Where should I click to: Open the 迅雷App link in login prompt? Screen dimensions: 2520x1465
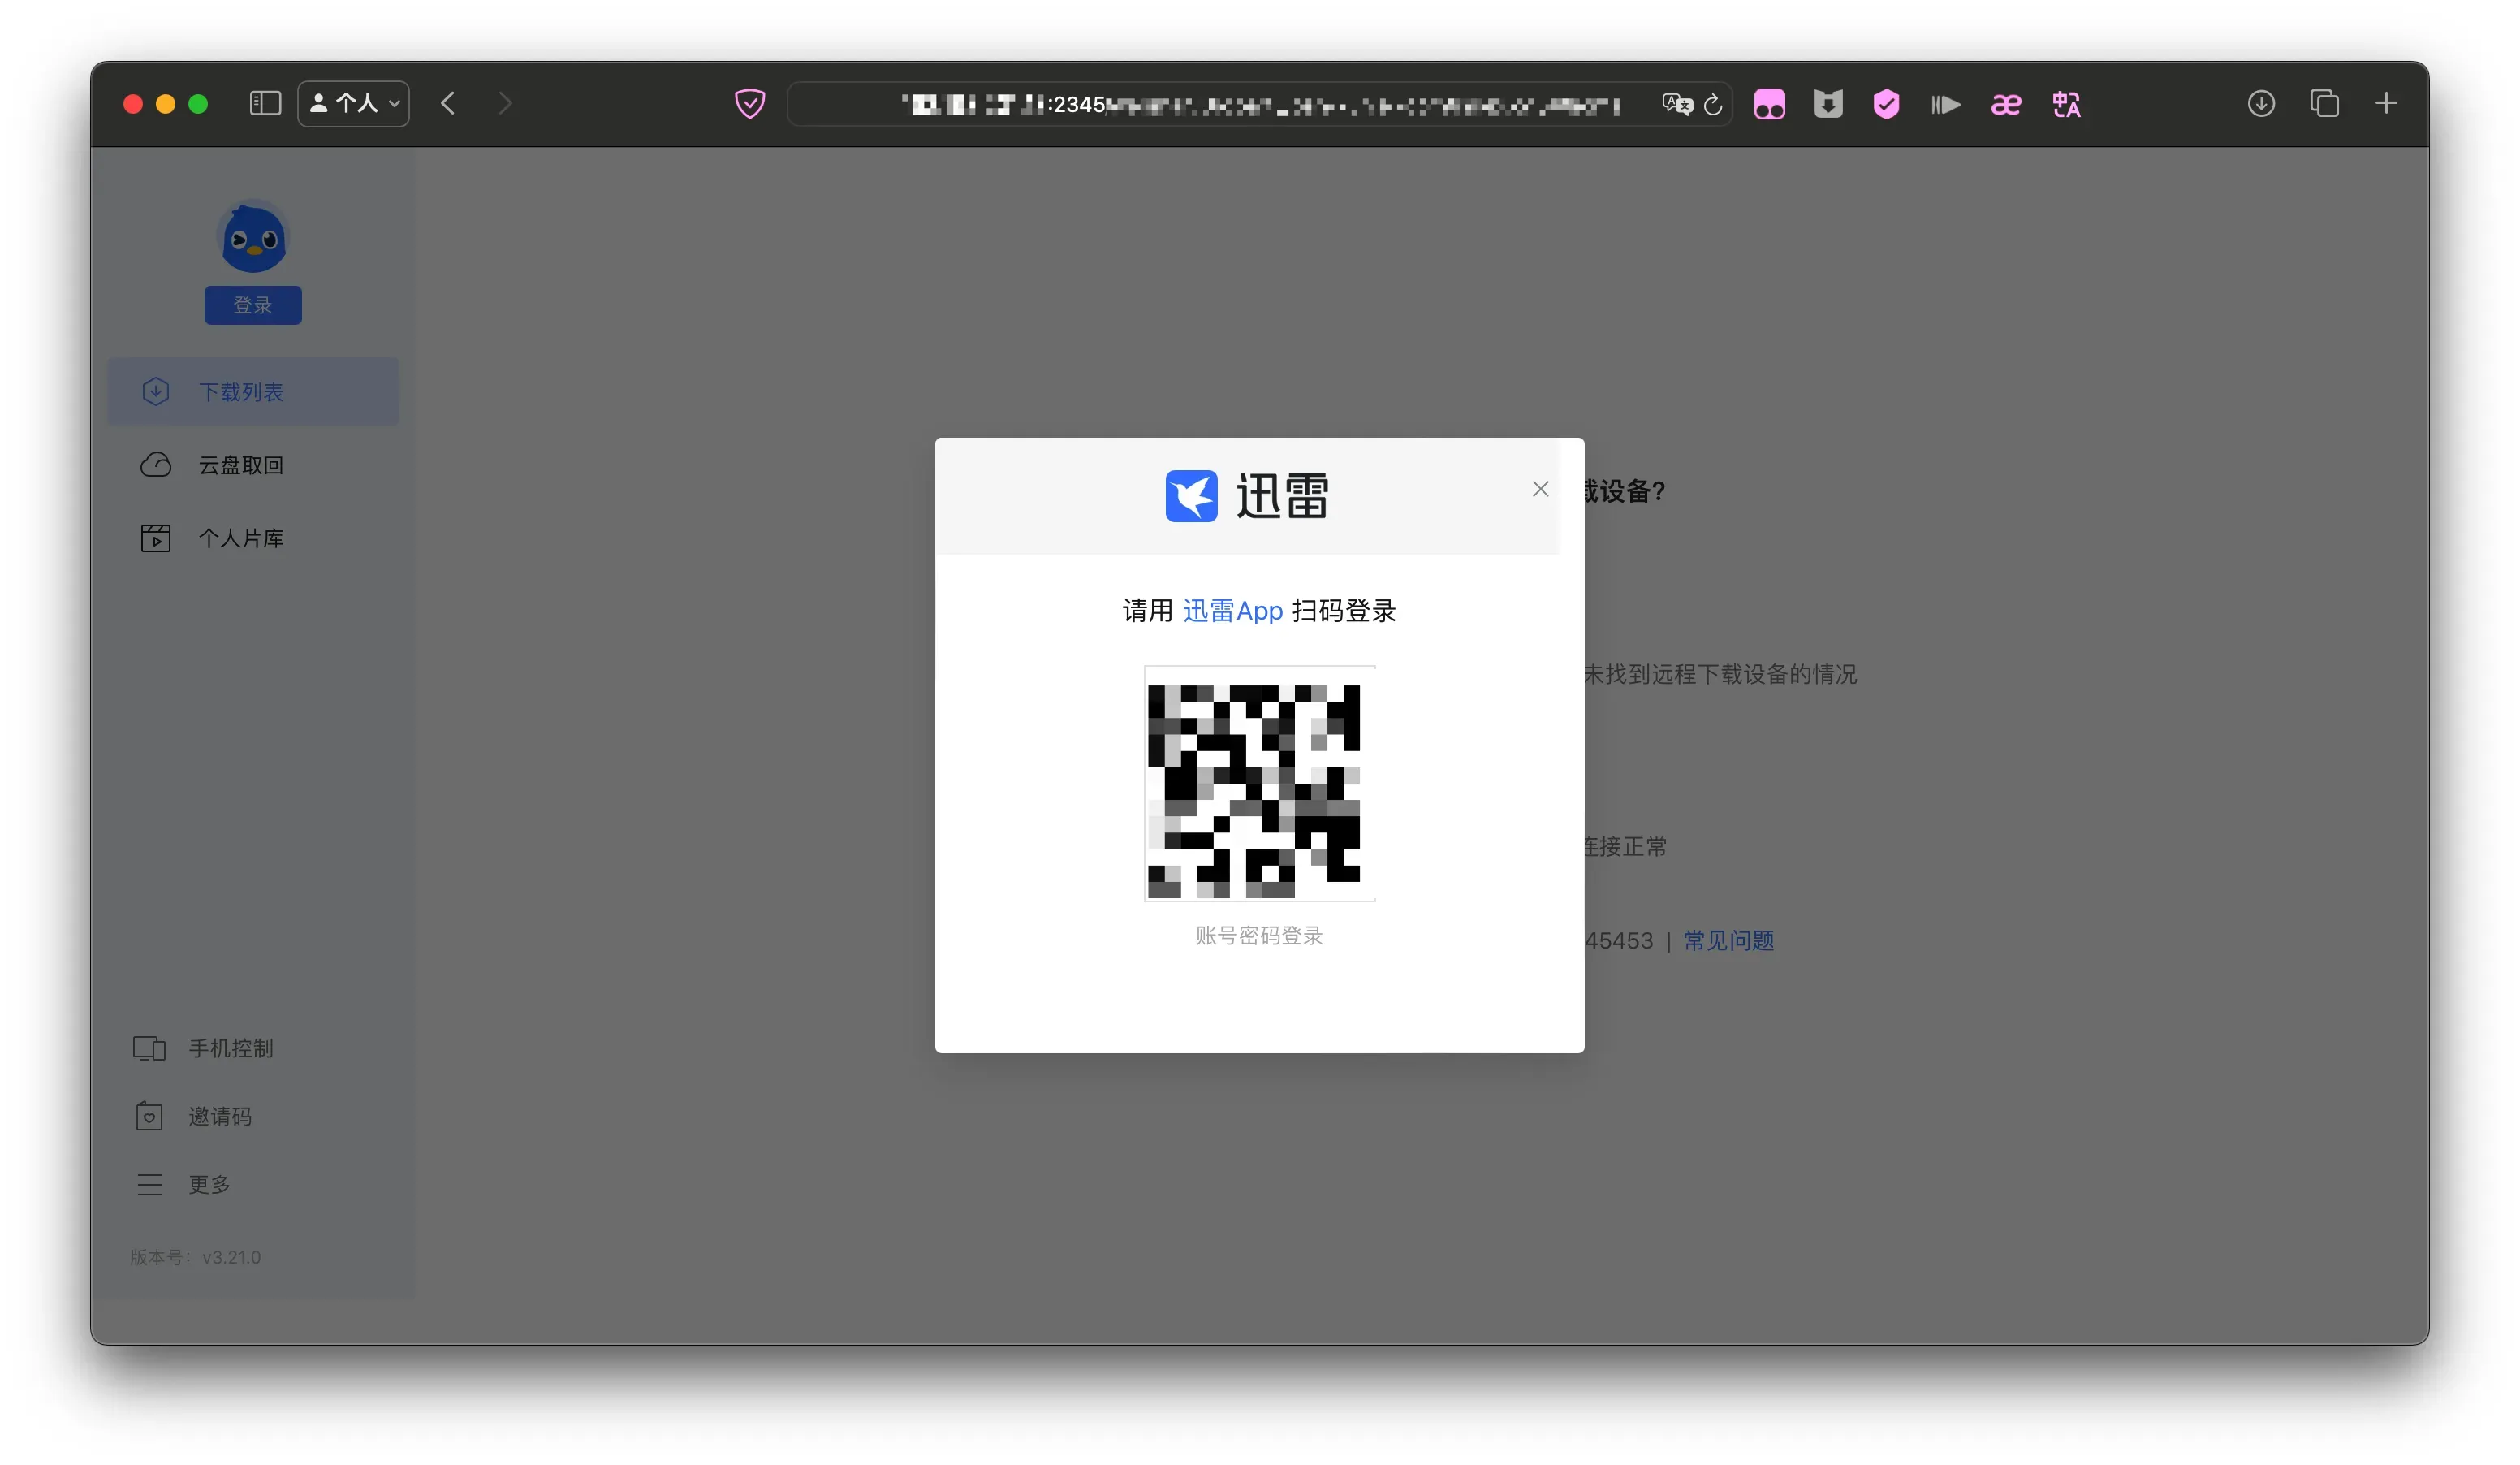coord(1232,610)
